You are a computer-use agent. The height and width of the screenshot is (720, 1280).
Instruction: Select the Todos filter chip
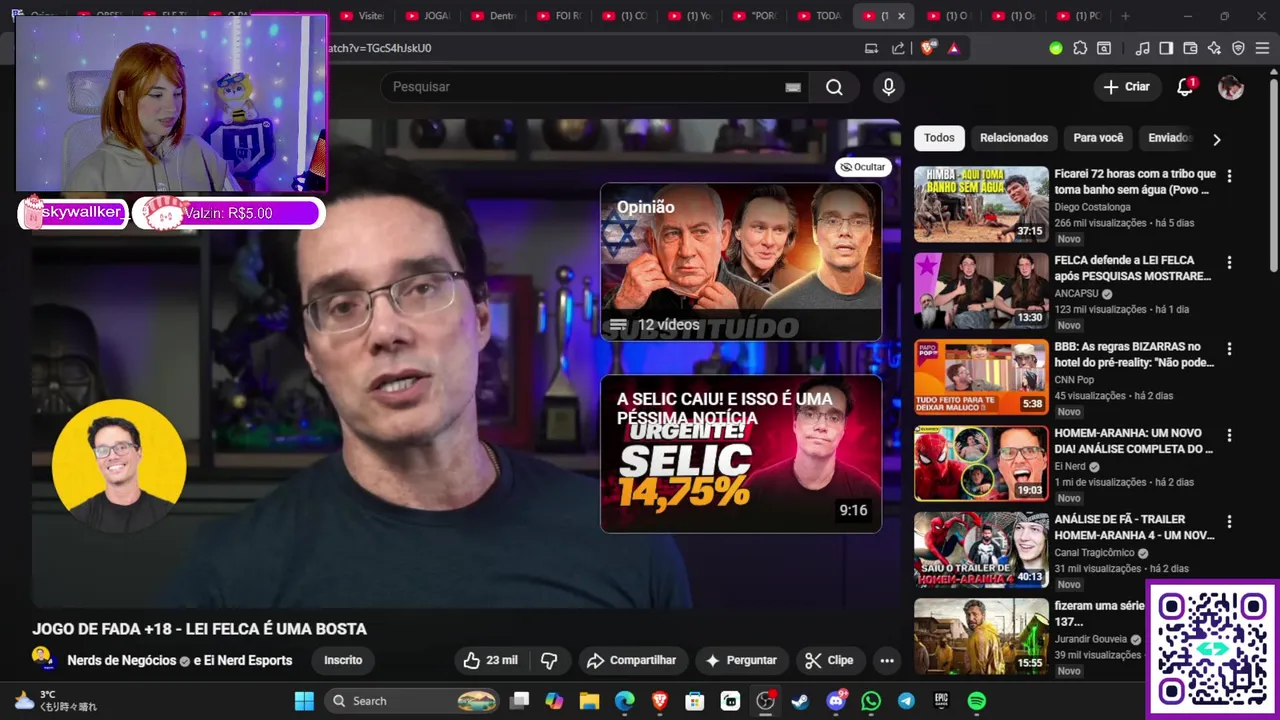[939, 138]
